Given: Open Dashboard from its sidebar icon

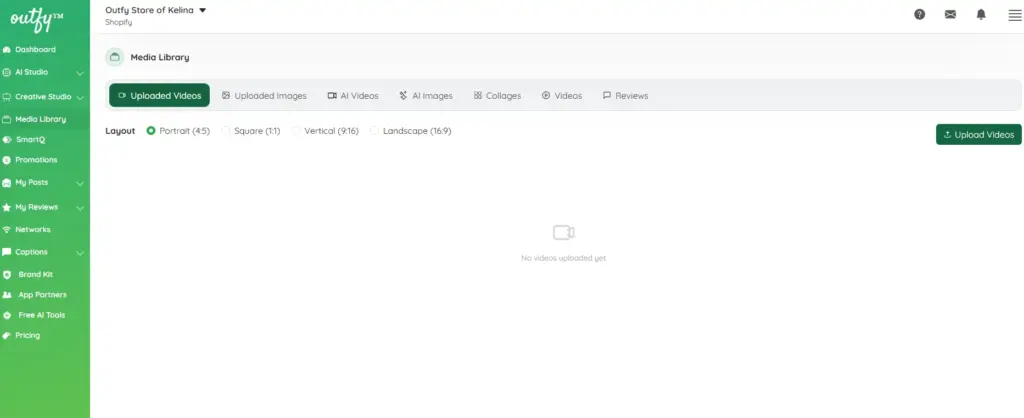Looking at the screenshot, I should (7, 50).
